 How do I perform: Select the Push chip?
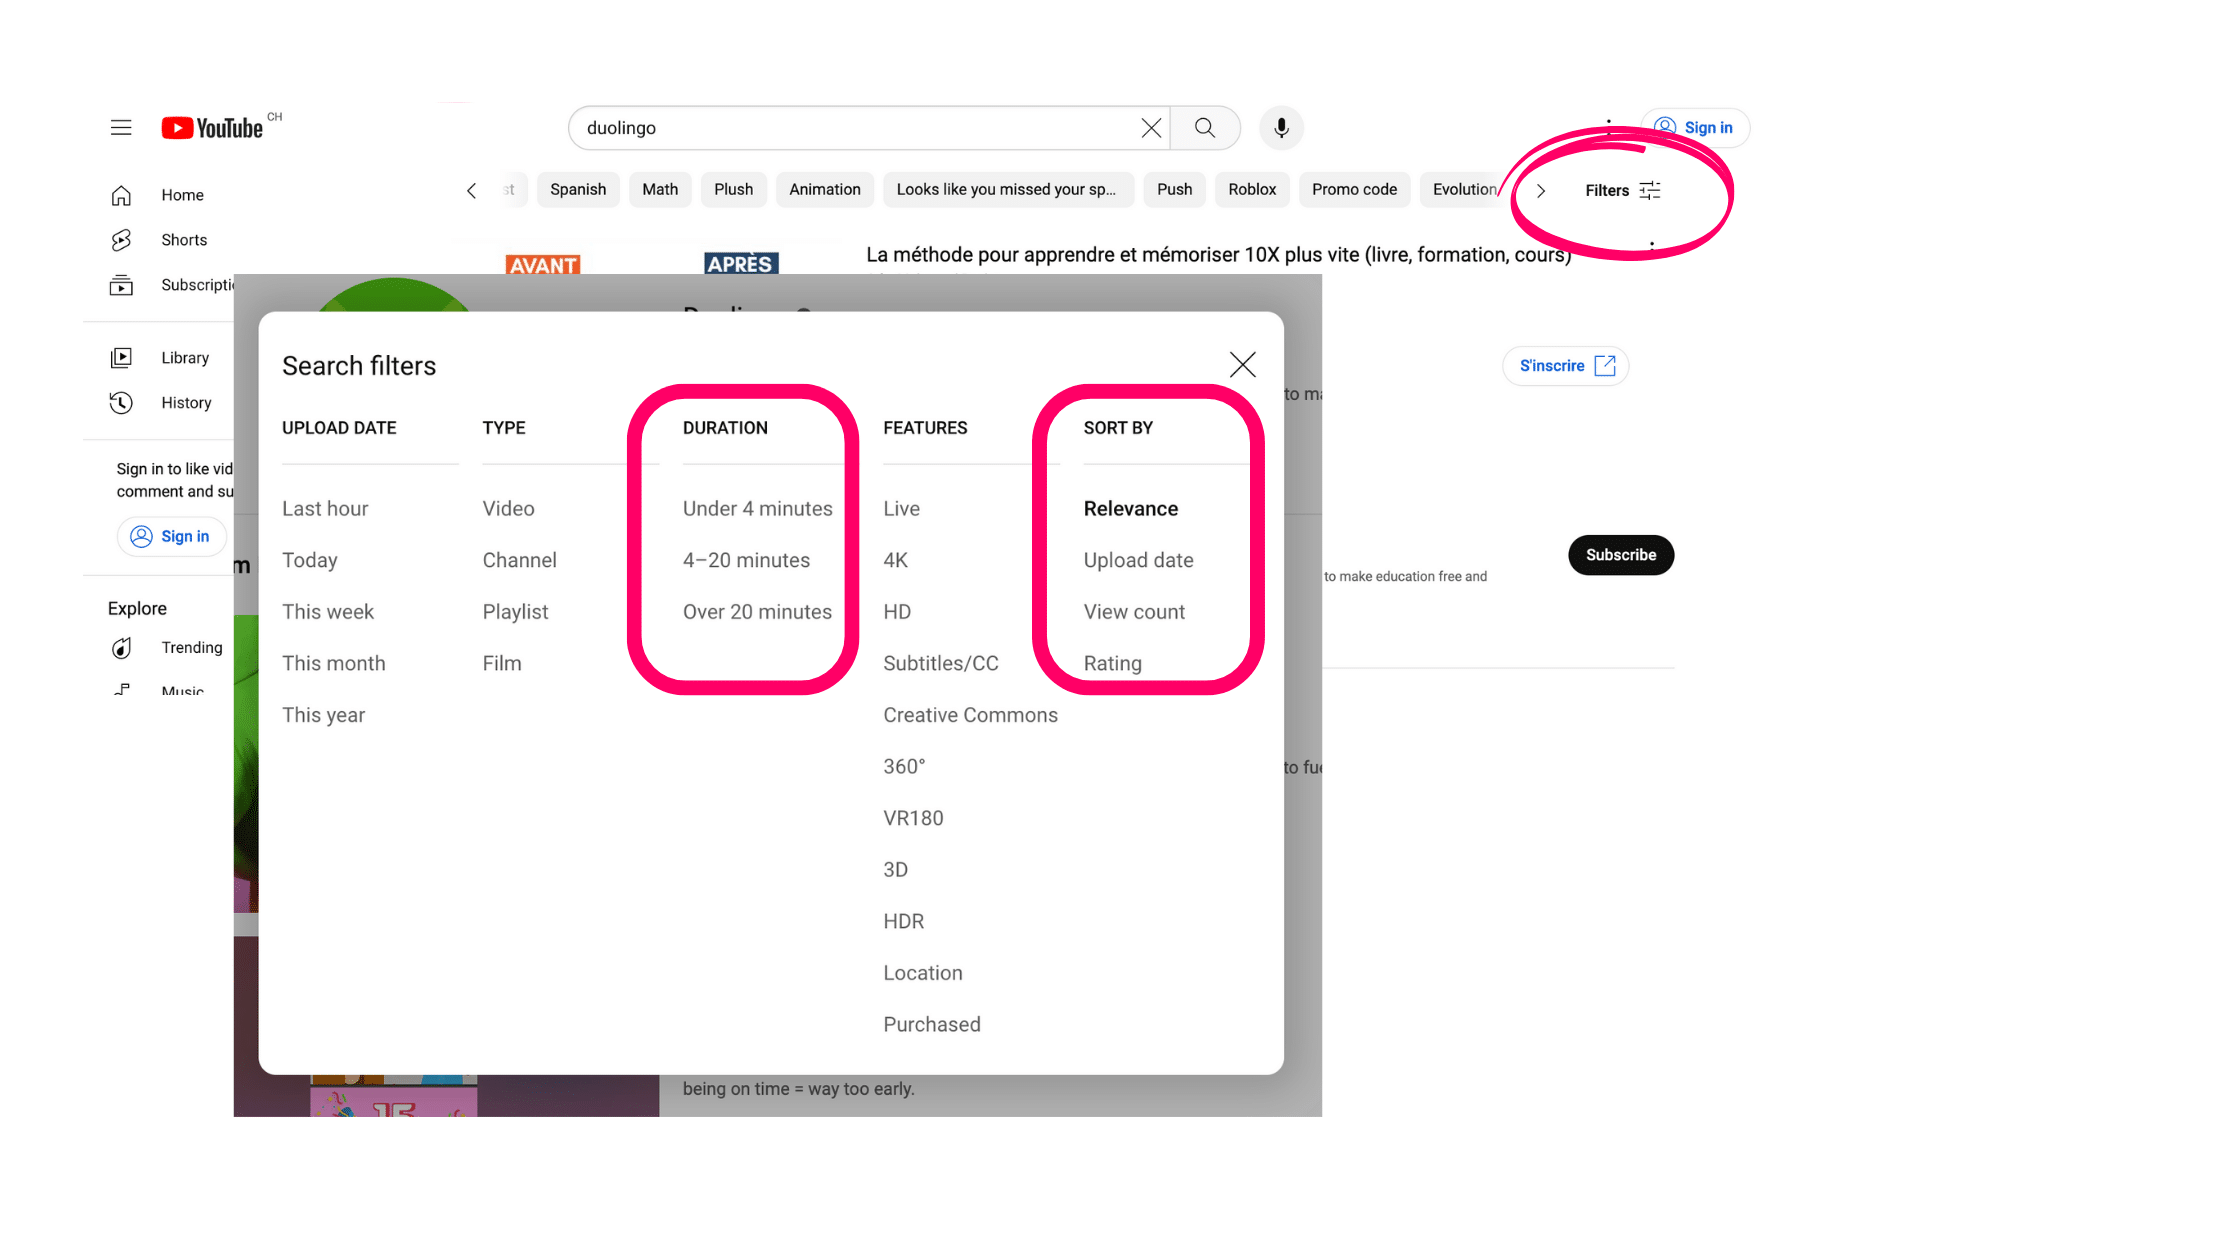[1175, 190]
